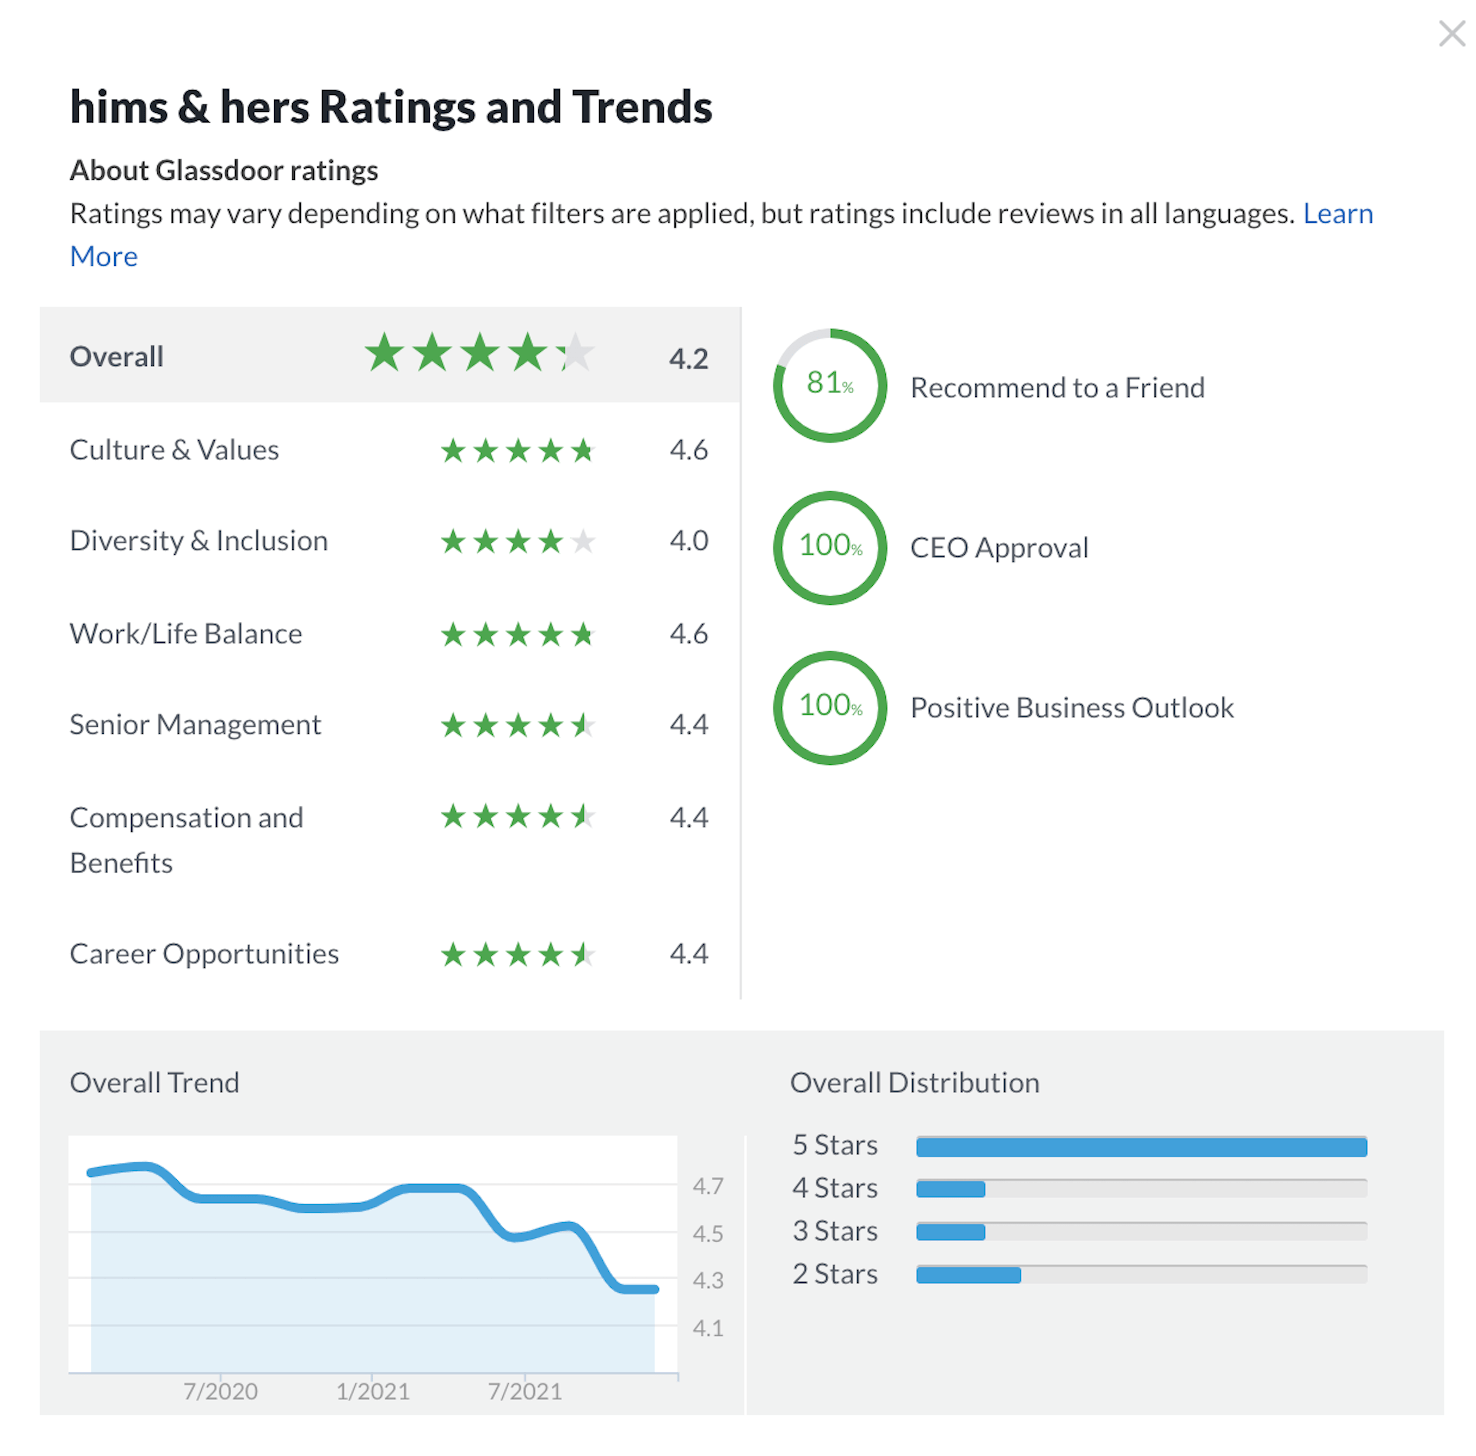Select the Career Opportunities rating row
Viewport: 1476px width, 1456px height.
pos(390,954)
